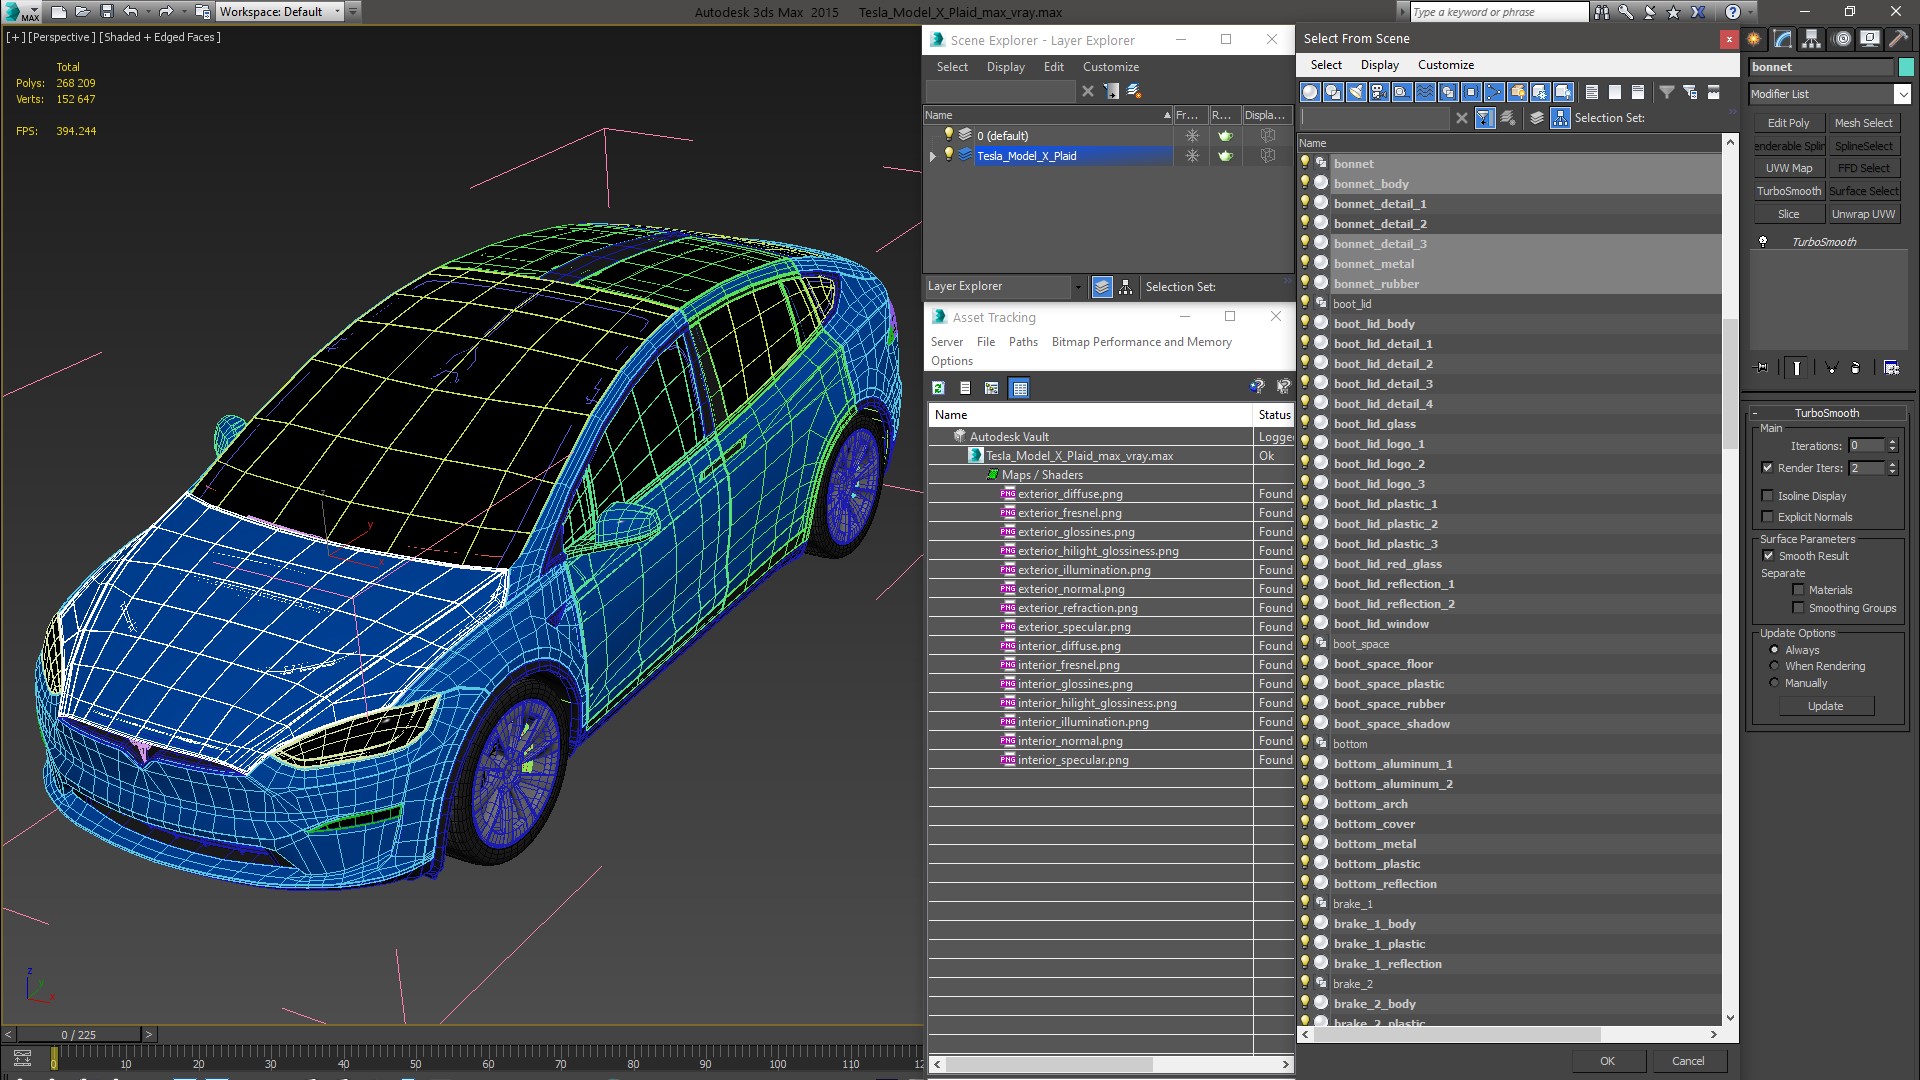1920x1080 pixels.
Task: Click the Iterations spinner arrows
Action: coord(1893,446)
